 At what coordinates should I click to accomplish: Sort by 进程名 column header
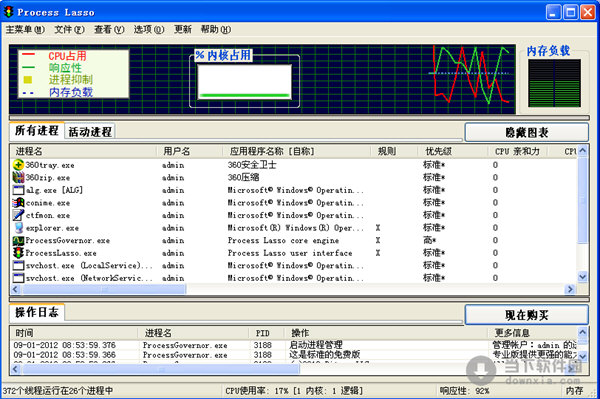click(x=83, y=151)
